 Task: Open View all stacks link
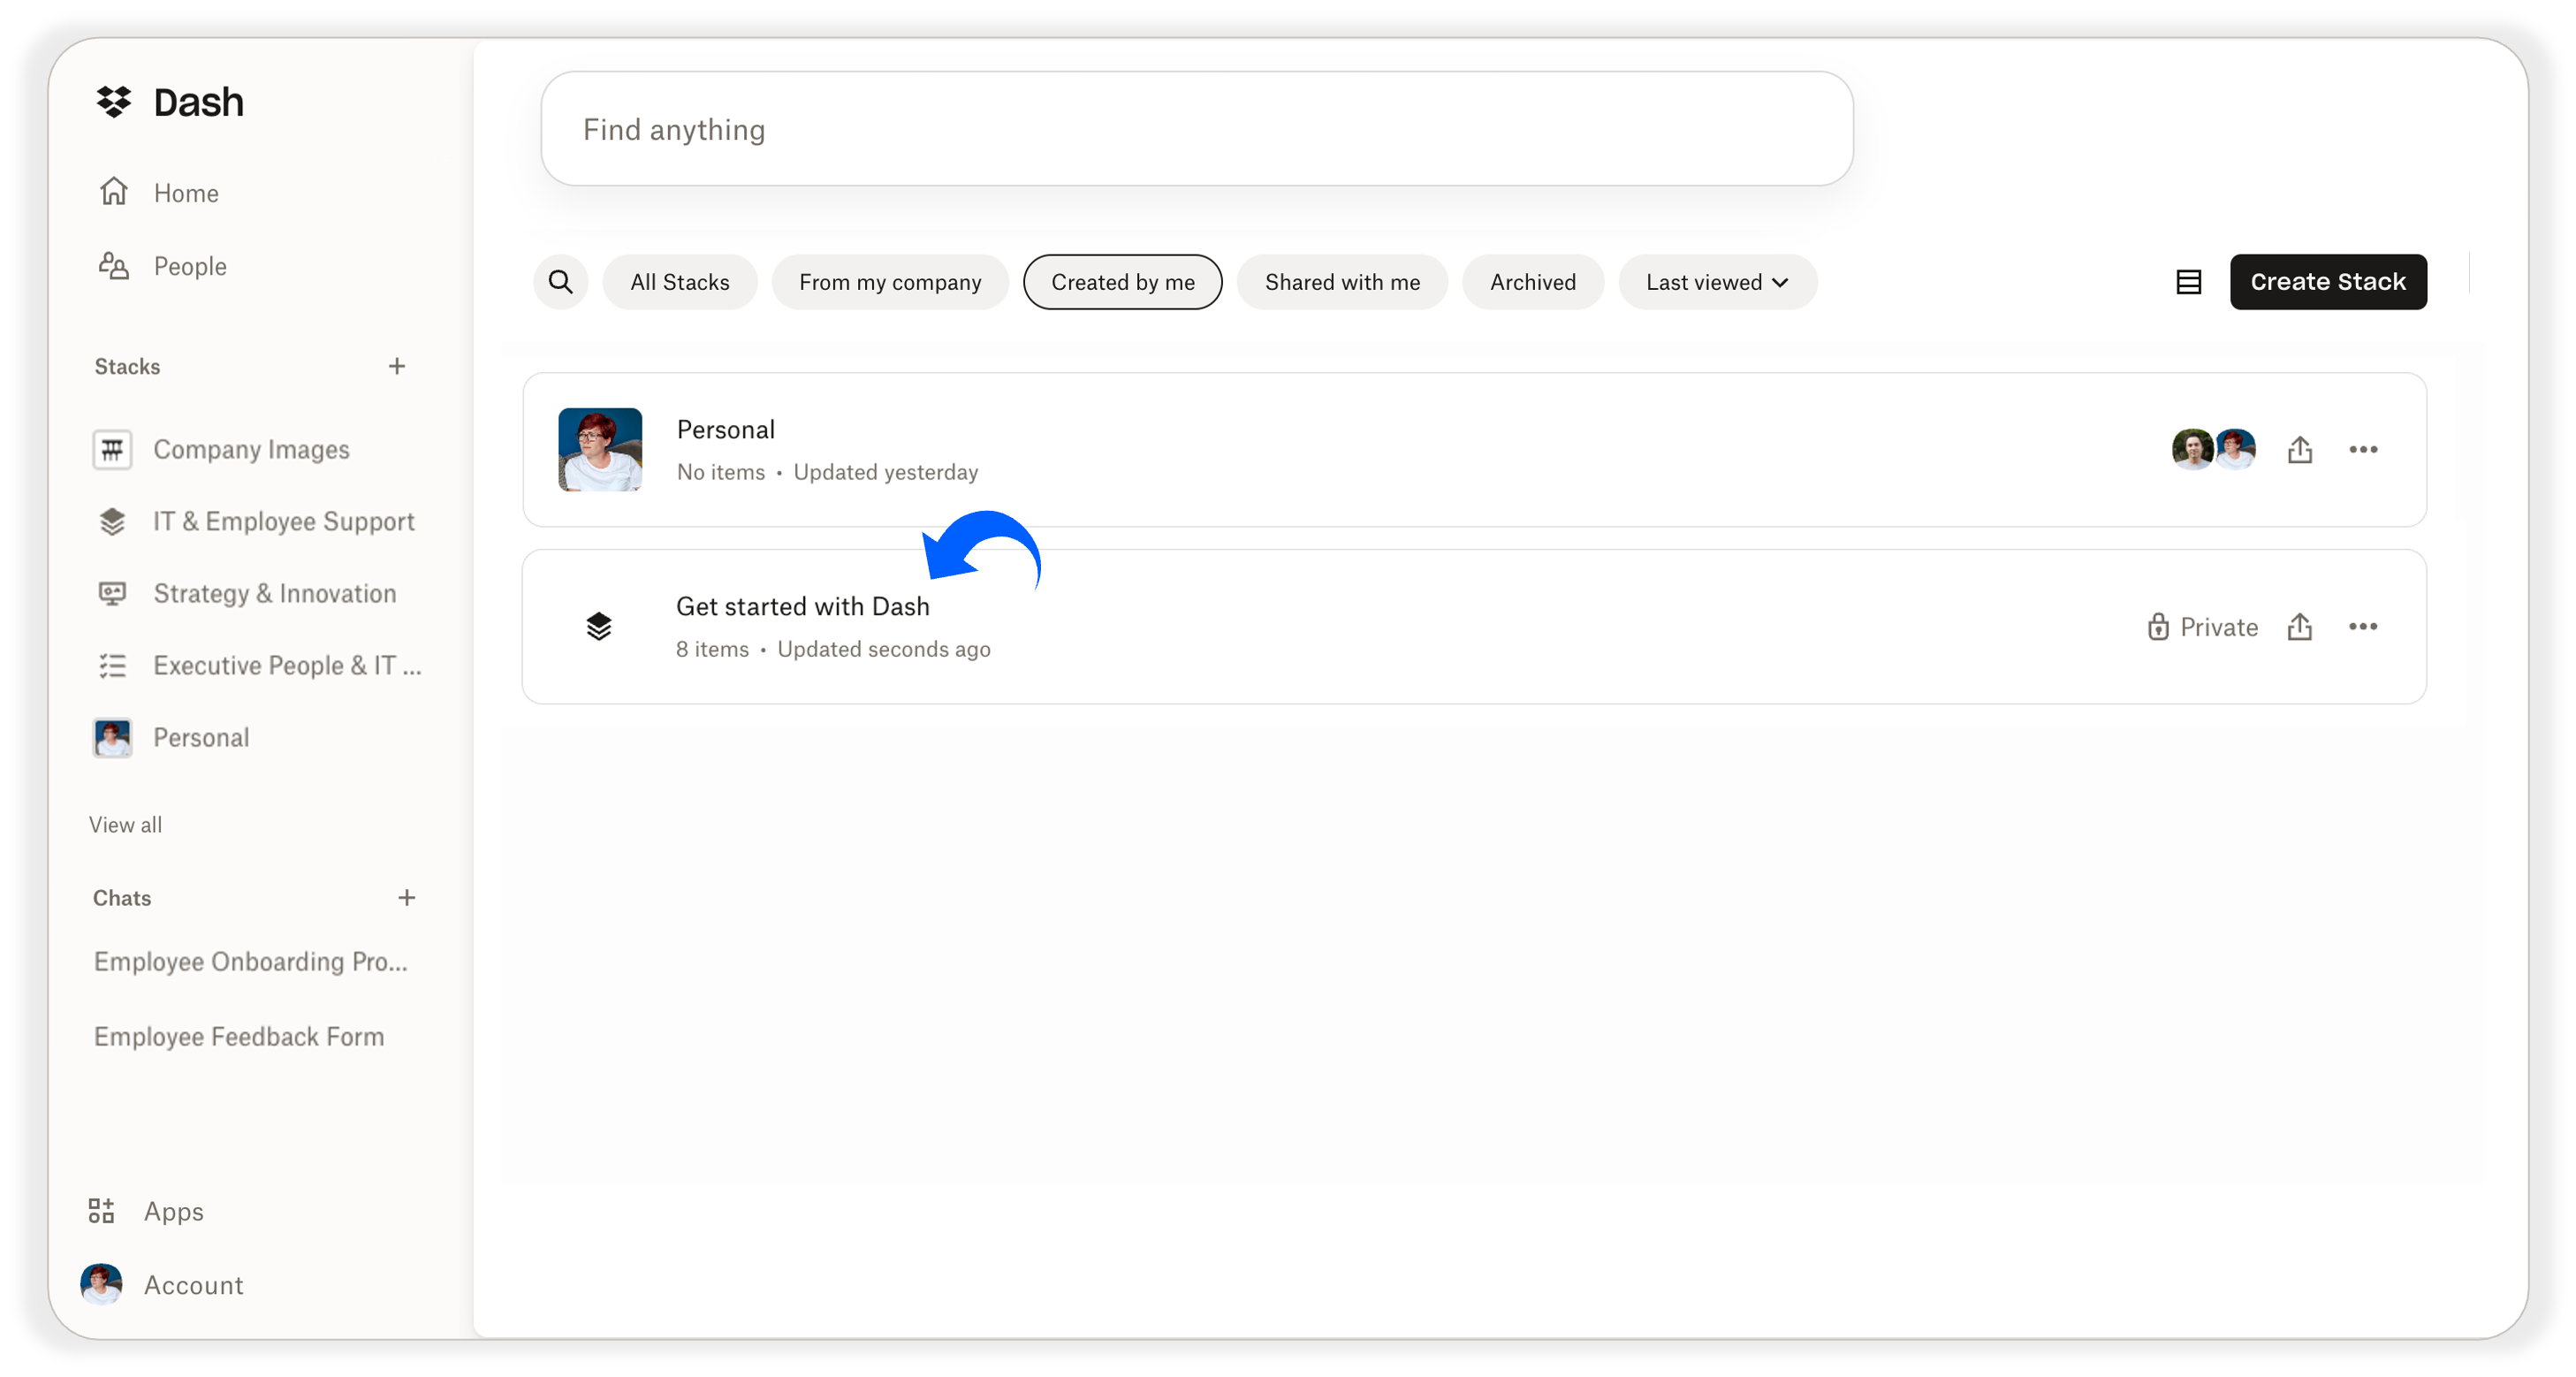(124, 824)
